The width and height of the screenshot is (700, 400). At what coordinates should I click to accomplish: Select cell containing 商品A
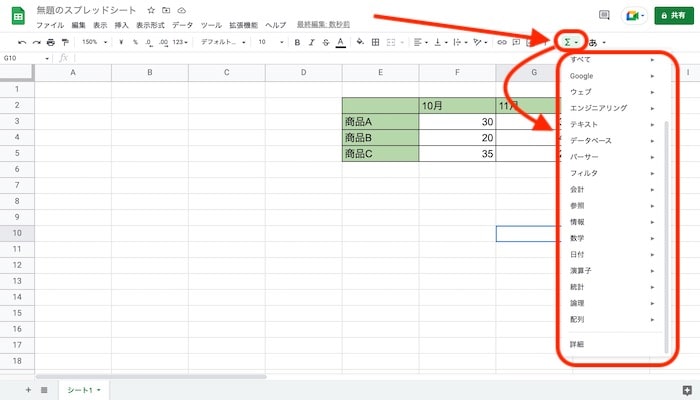(380, 121)
